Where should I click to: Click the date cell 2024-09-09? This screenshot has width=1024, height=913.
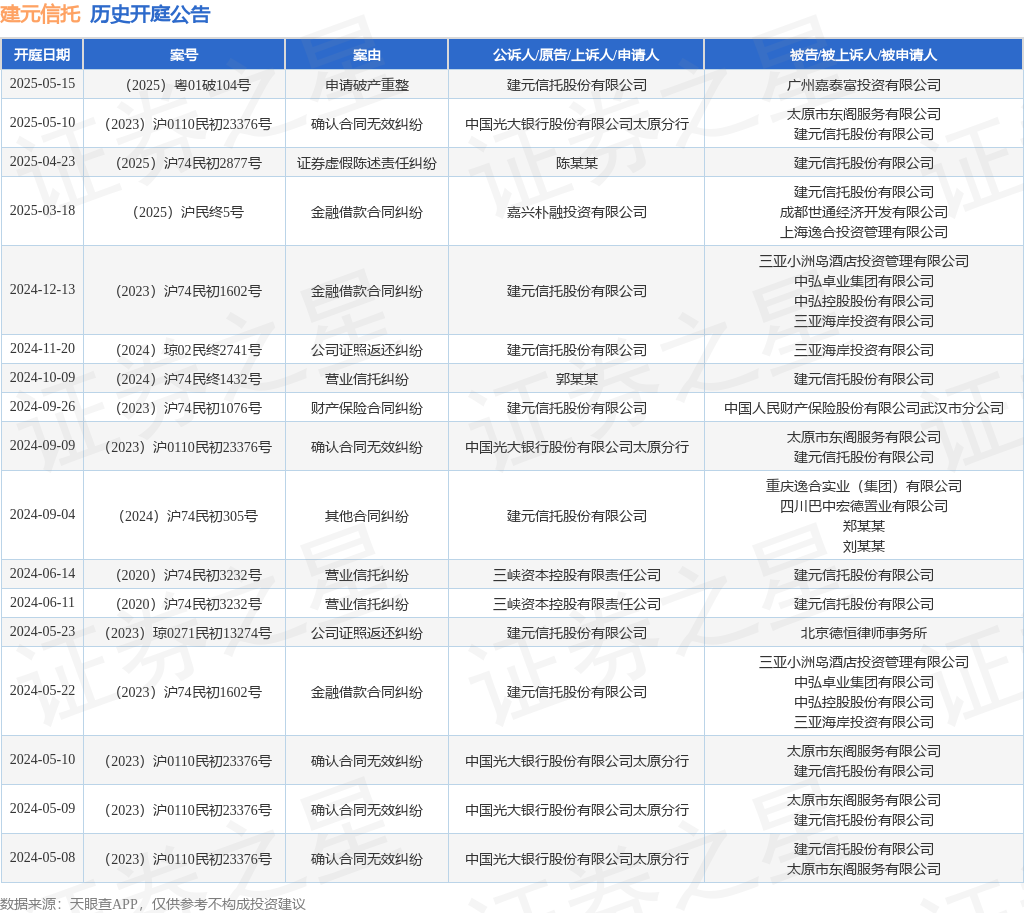click(42, 445)
